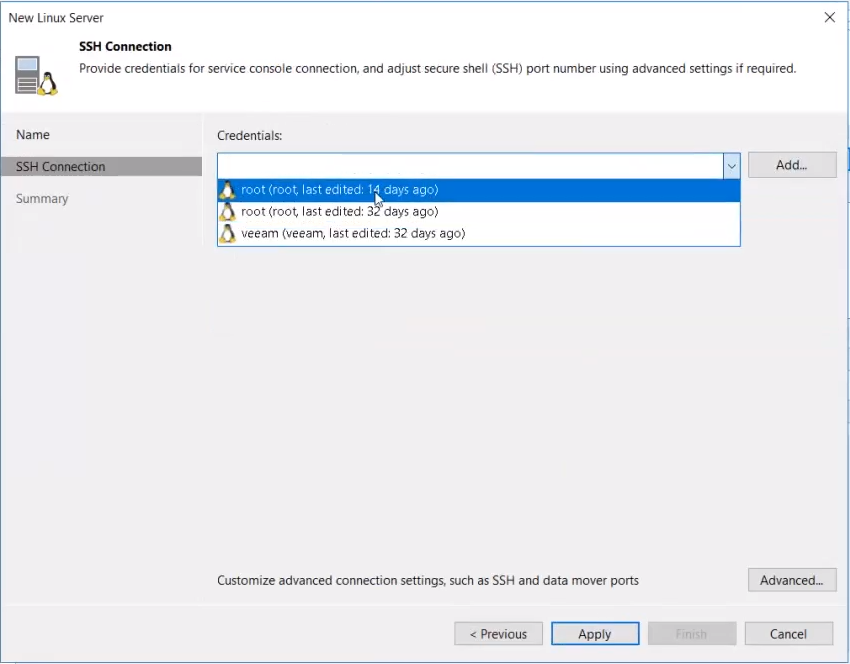Click the Customize advanced connection settings text
The image size is (850, 664).
pyautogui.click(x=428, y=580)
